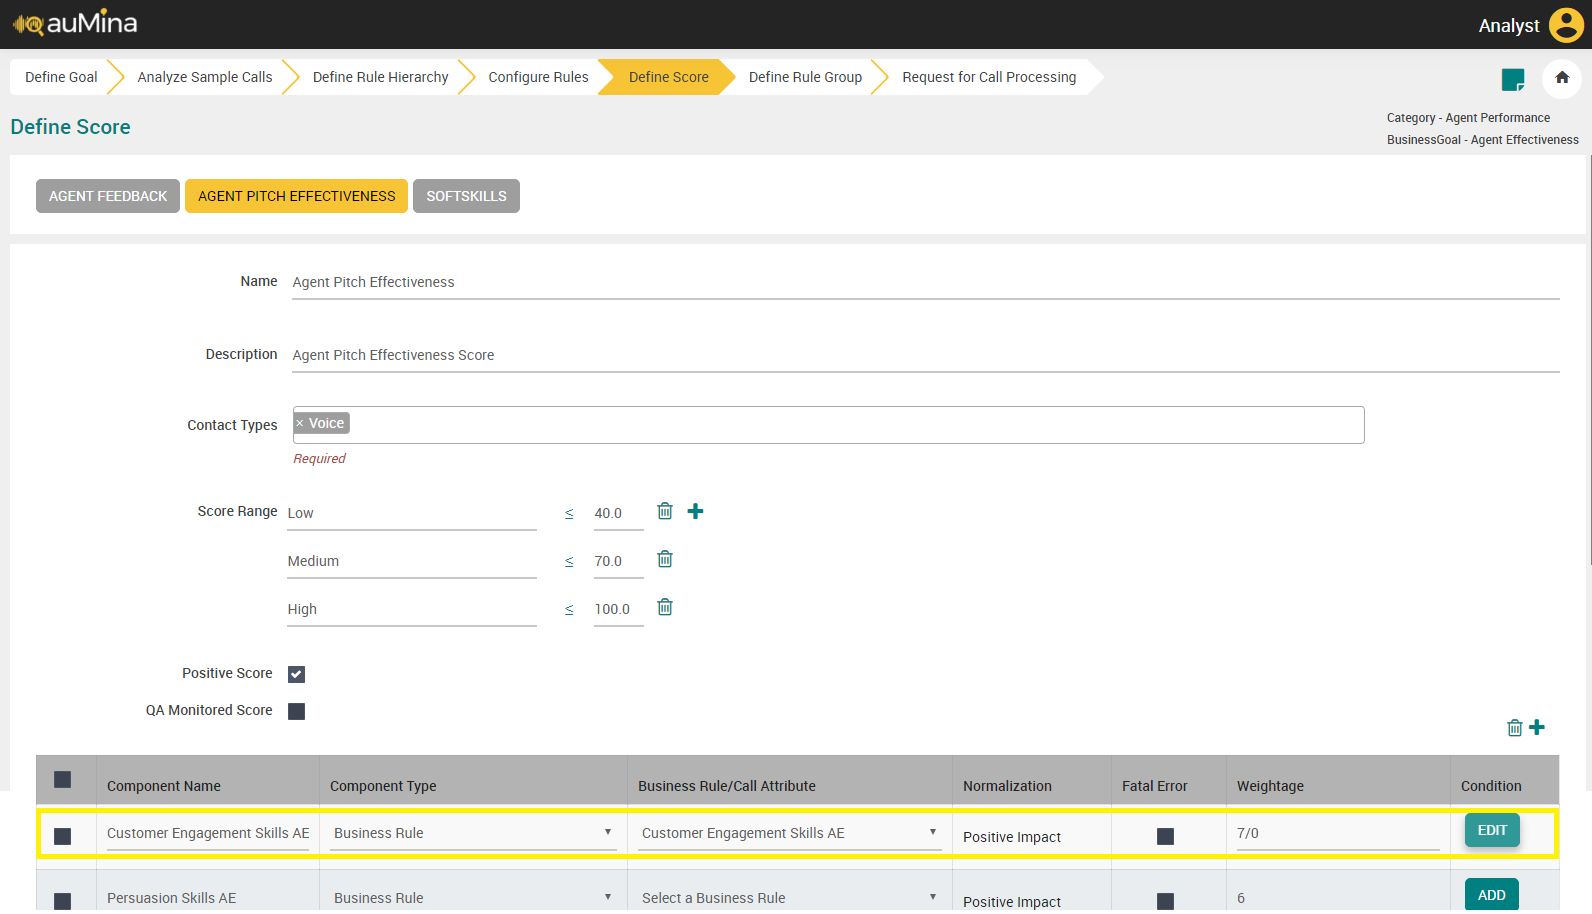Edit the Low range label field

click(x=412, y=513)
